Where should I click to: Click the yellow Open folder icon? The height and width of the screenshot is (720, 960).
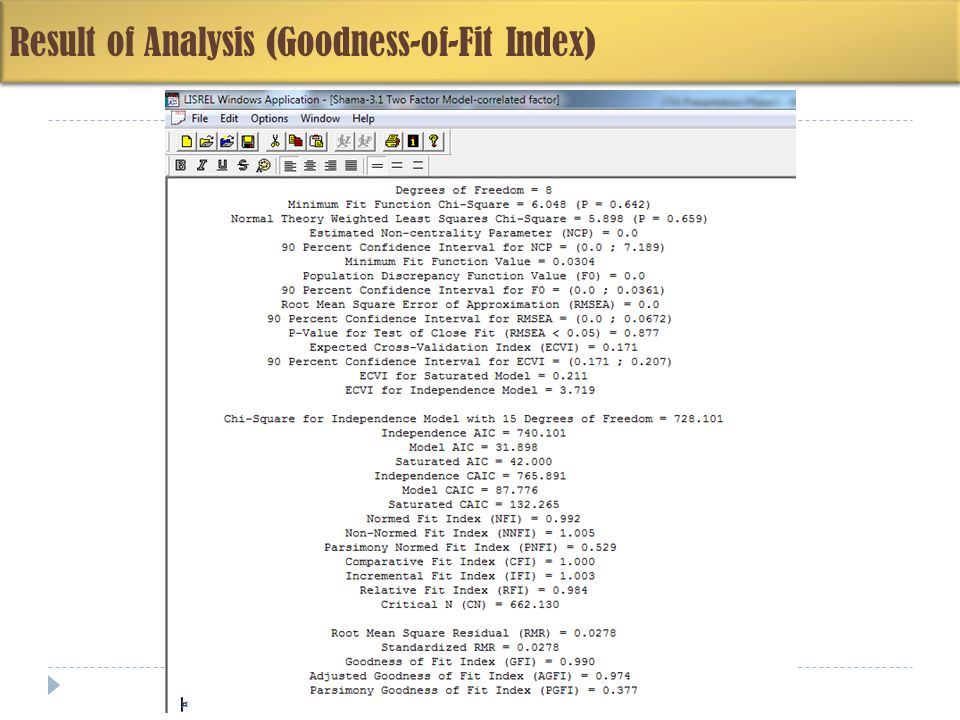(206, 141)
